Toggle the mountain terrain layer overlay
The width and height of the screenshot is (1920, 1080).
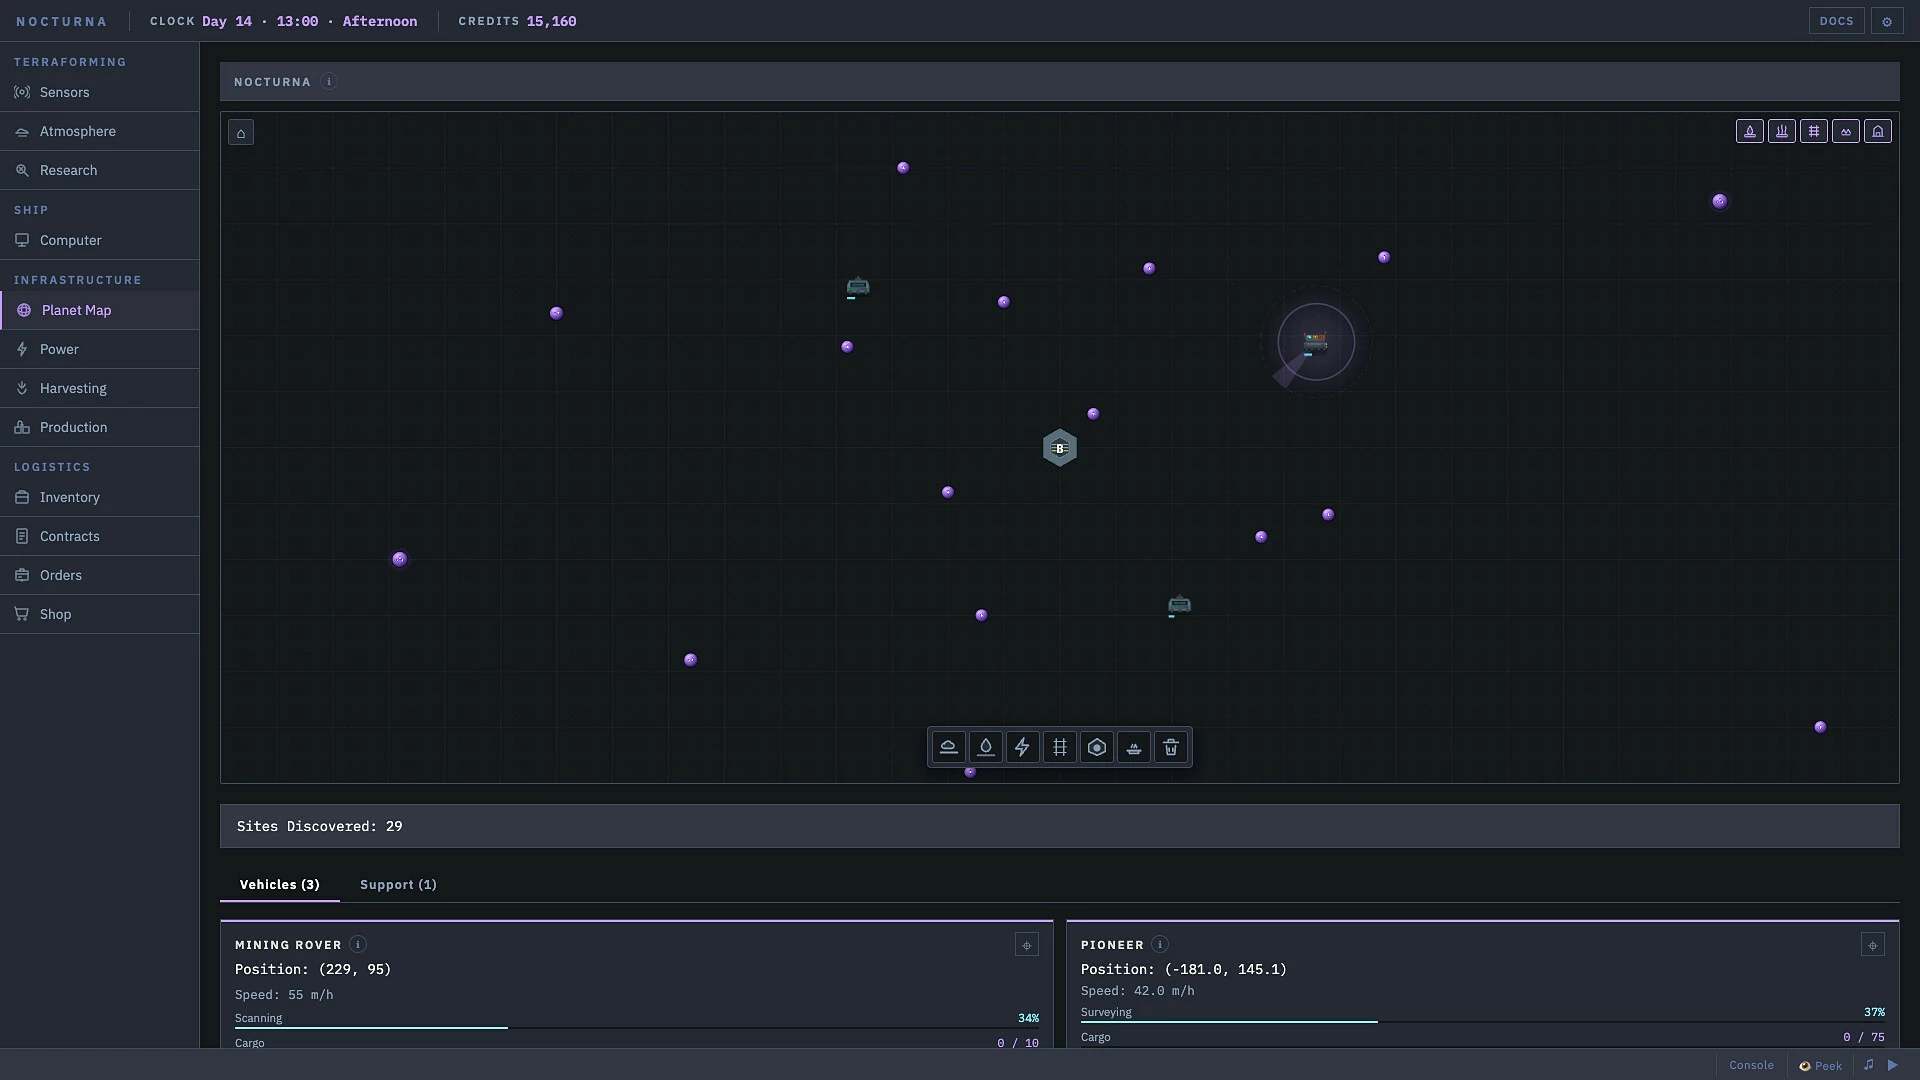coord(1846,131)
